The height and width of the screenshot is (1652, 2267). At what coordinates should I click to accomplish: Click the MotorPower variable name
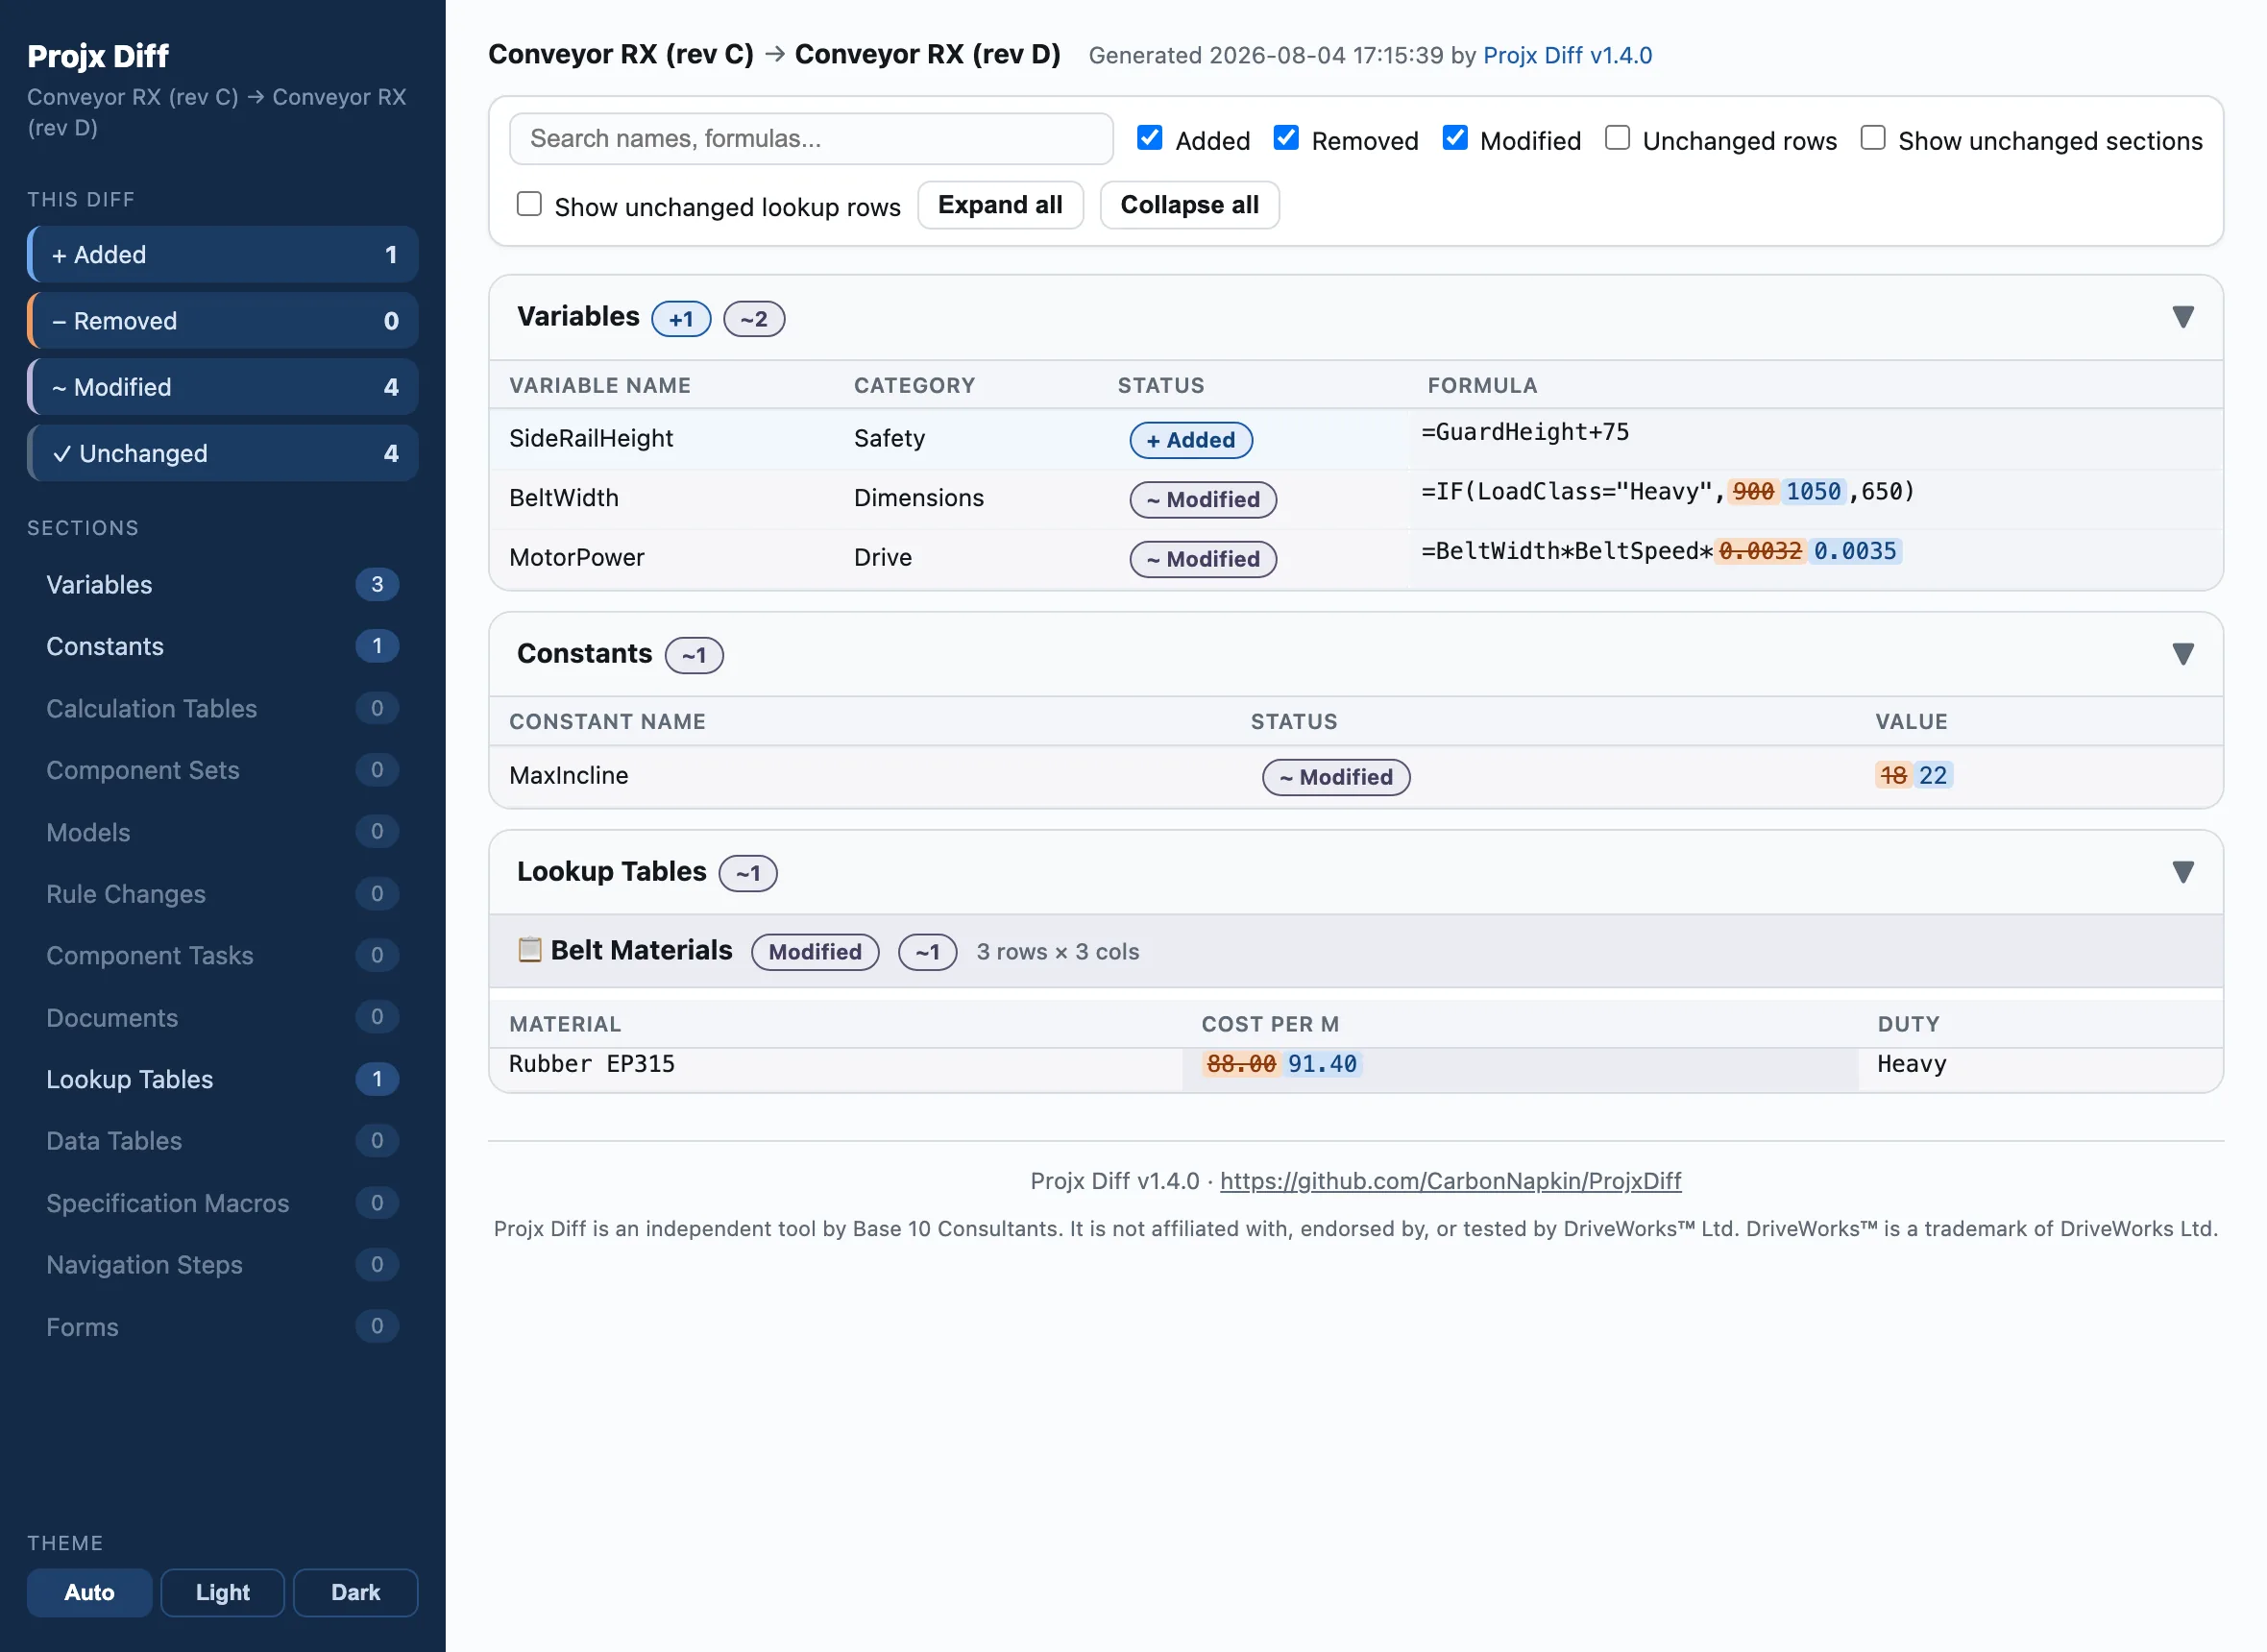577,557
